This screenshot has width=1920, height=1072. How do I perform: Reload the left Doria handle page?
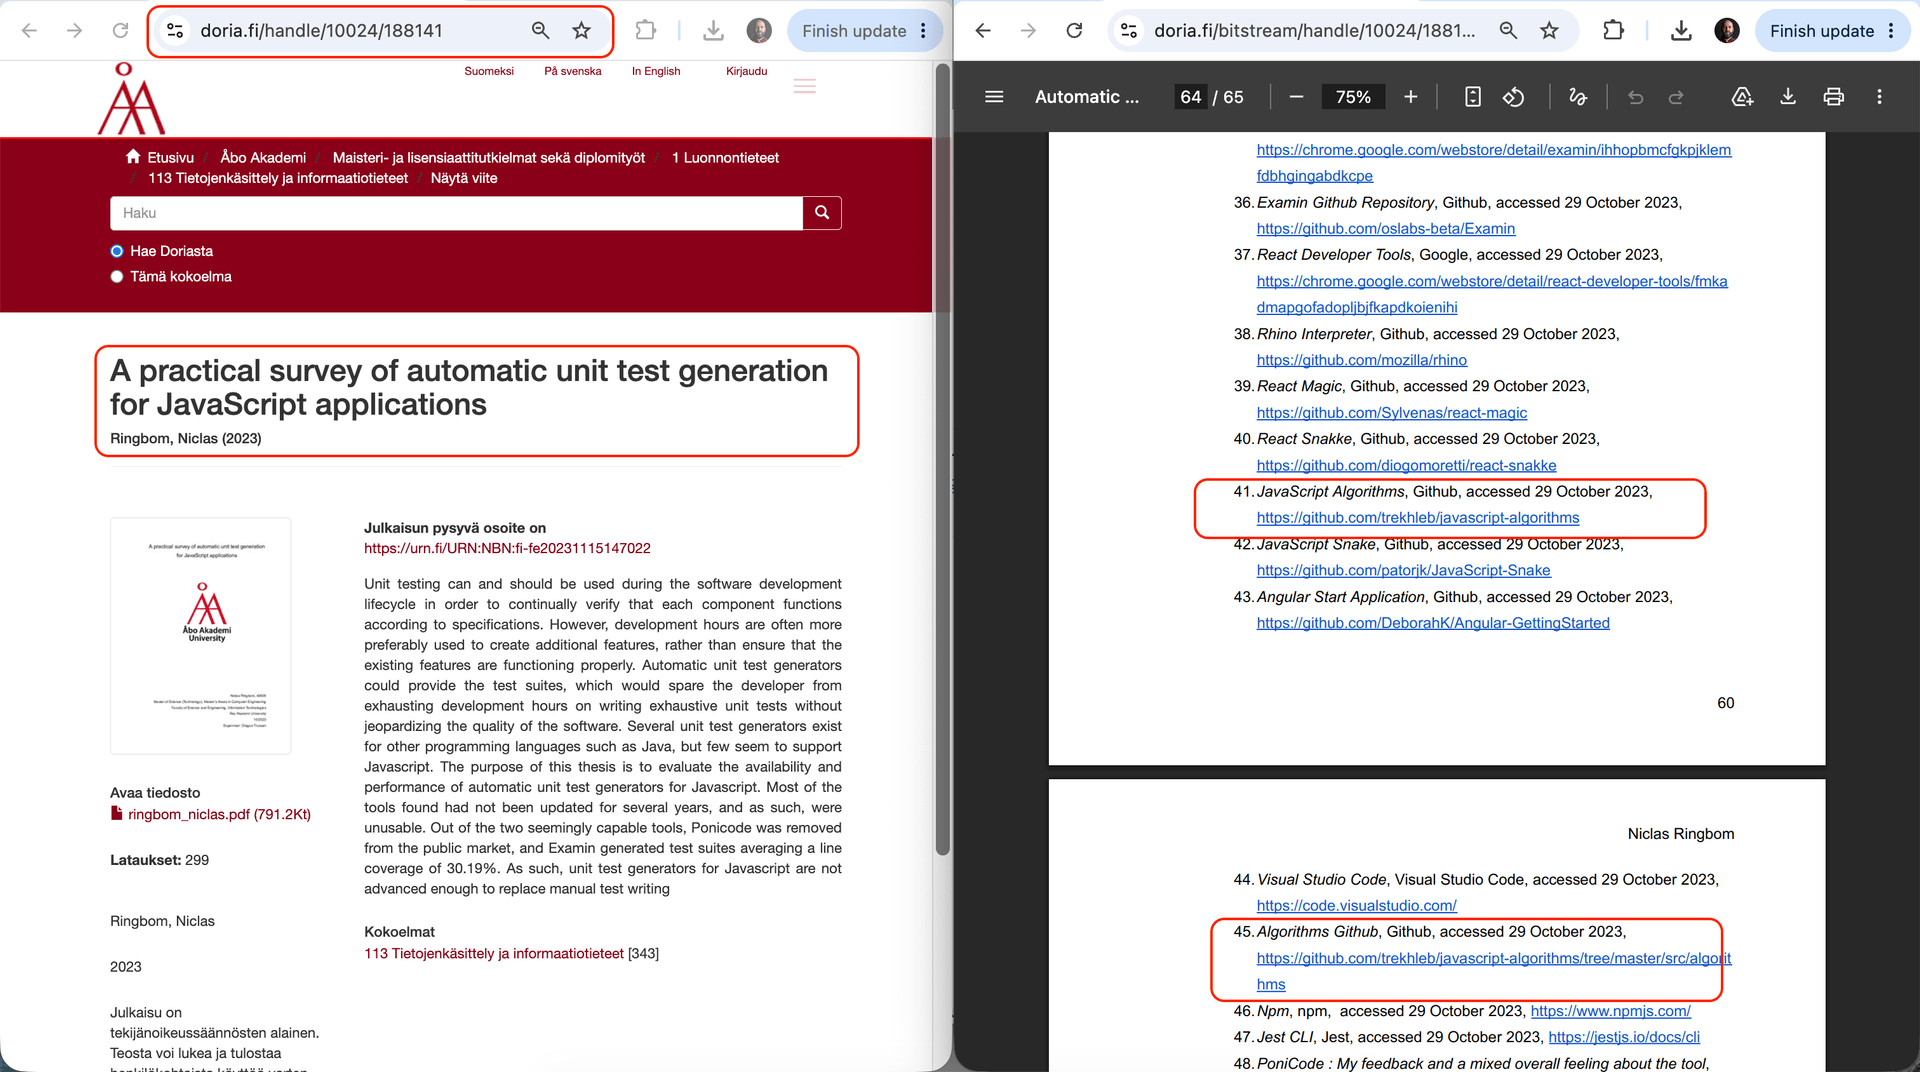tap(120, 30)
